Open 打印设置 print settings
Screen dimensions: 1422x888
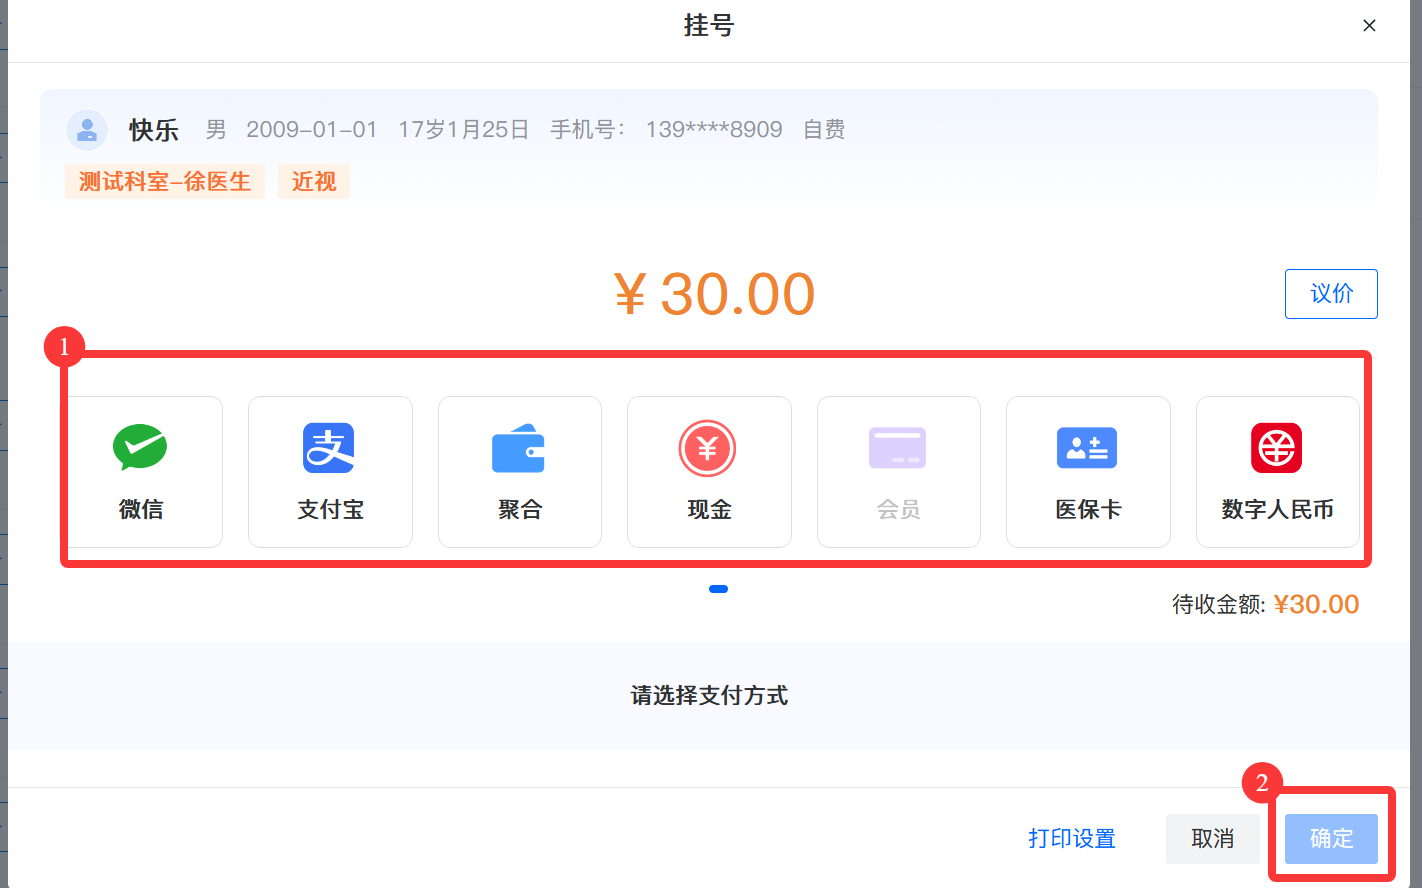[1072, 838]
